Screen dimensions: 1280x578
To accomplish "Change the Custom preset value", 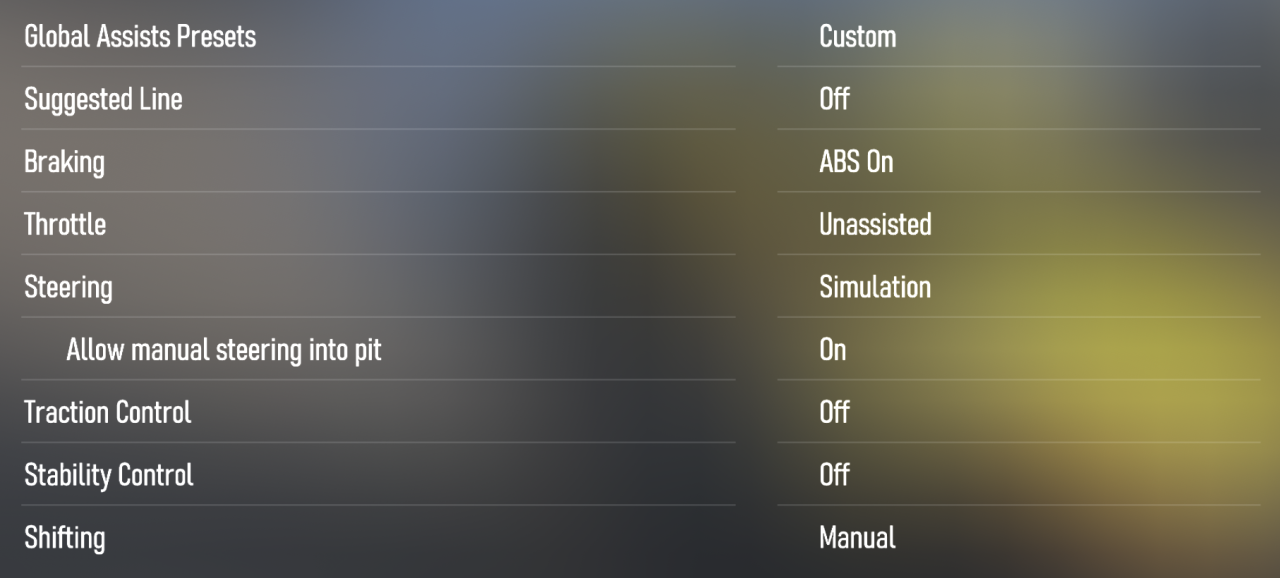I will click(x=857, y=37).
